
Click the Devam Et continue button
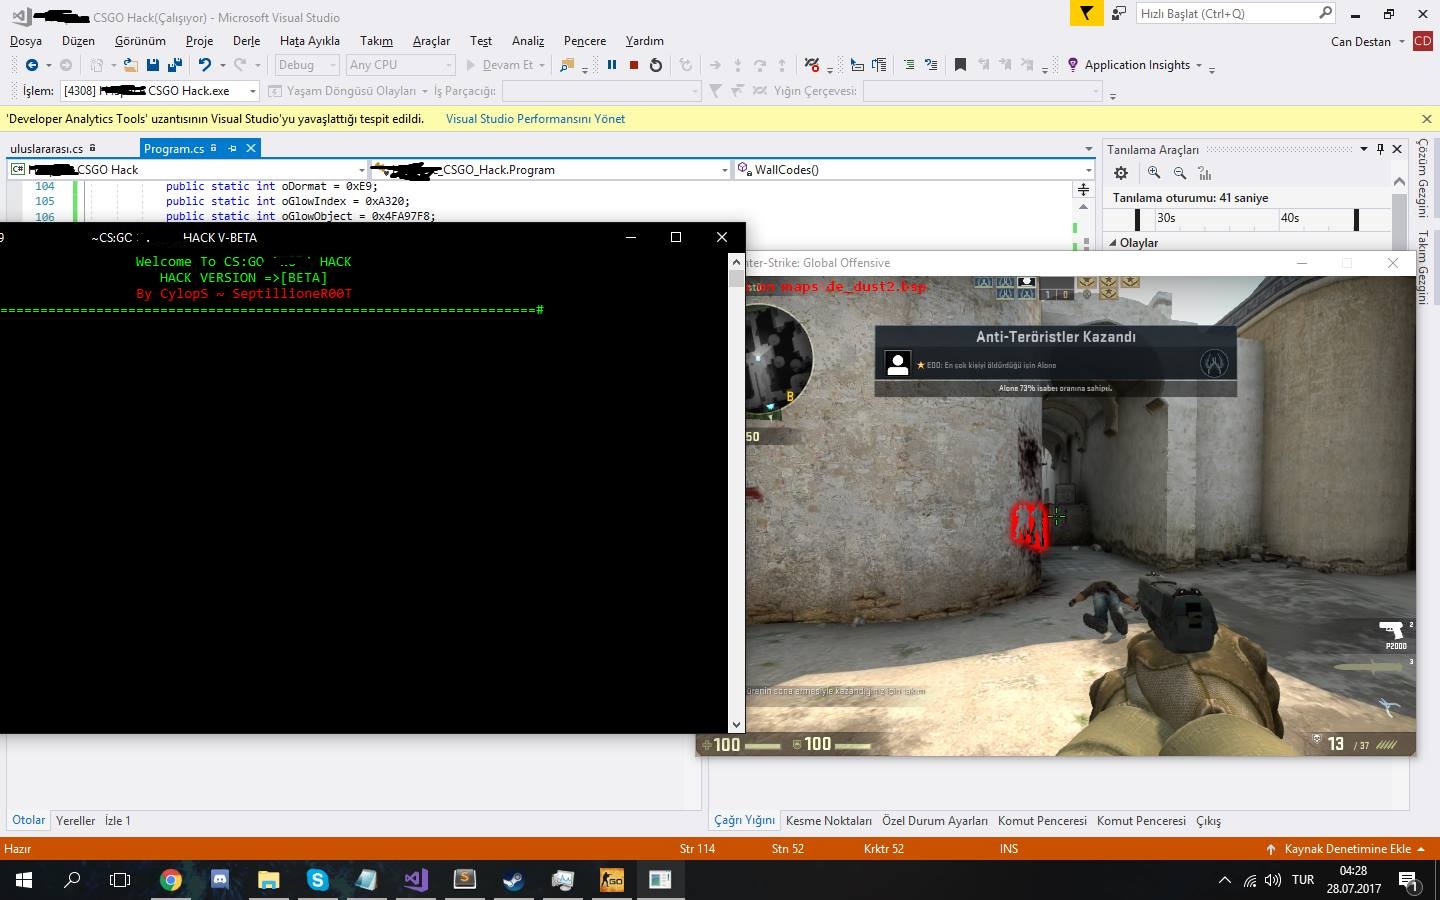pos(506,65)
